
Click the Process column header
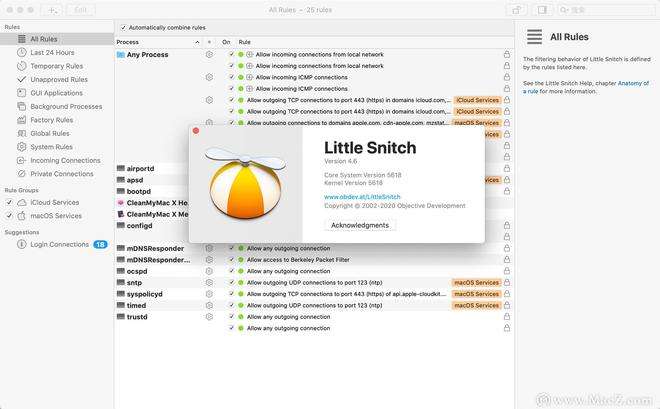point(128,42)
